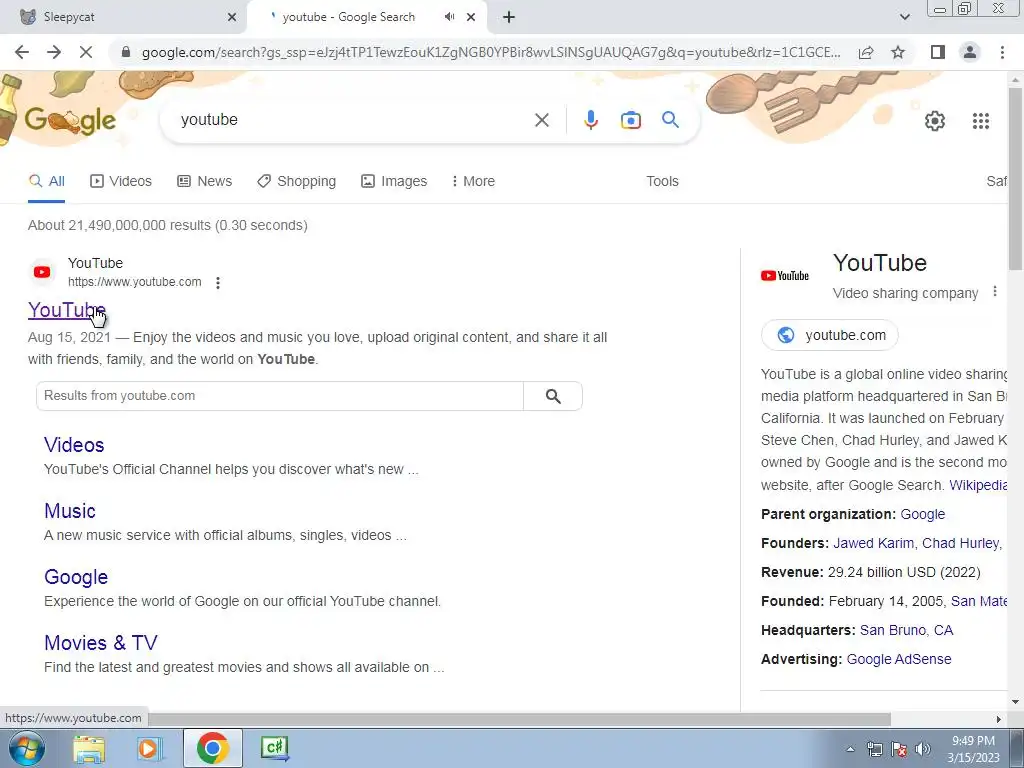The height and width of the screenshot is (768, 1024).
Task: Open Google quick settings gear
Action: [x=935, y=121]
